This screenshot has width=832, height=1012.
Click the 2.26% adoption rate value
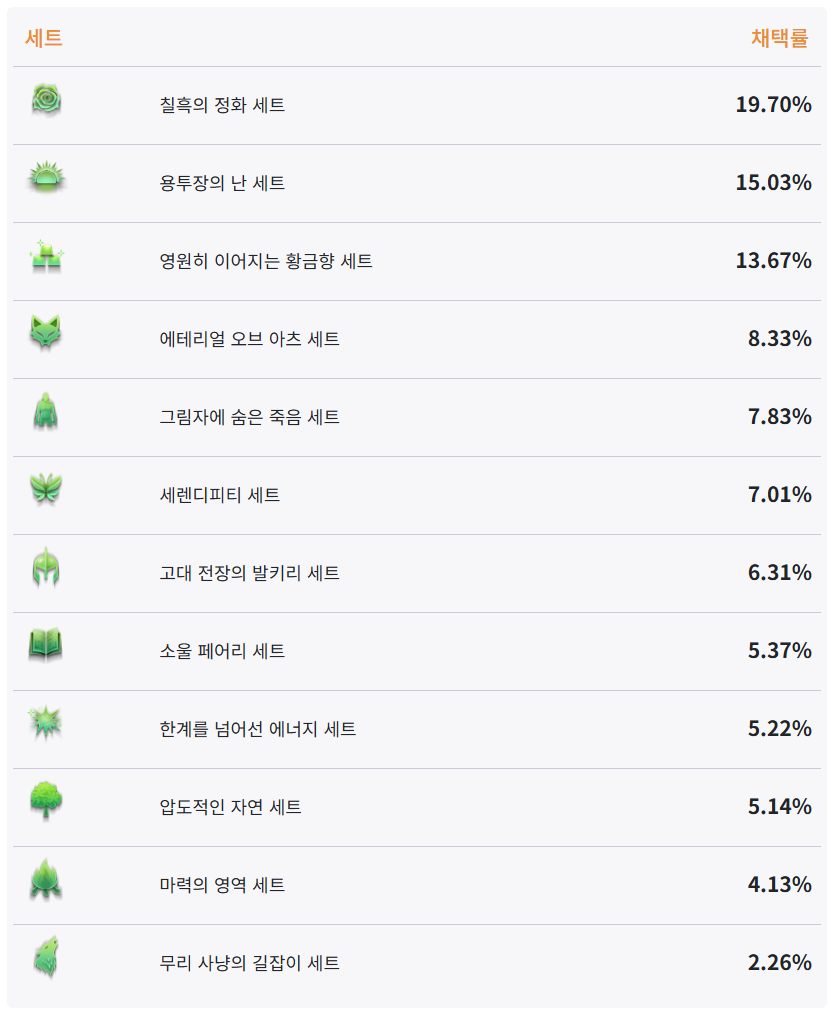click(x=780, y=963)
